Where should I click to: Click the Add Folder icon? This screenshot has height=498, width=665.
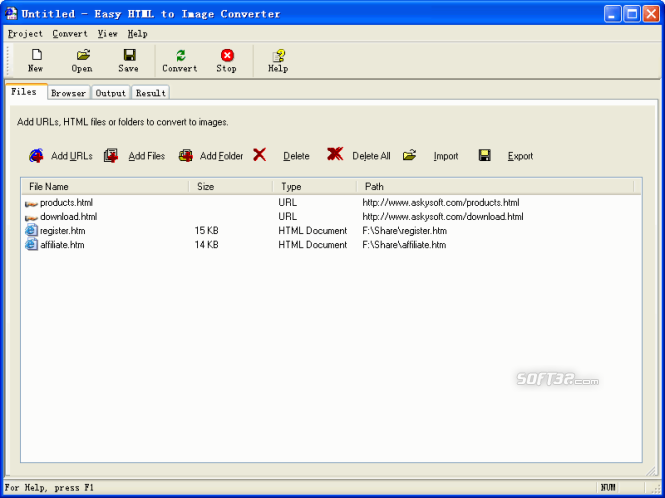185,156
